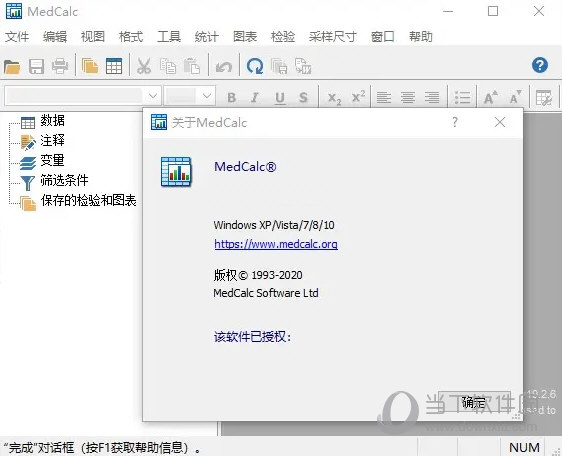Click the NUM status bar indicator
This screenshot has width=562, height=456.
tap(524, 447)
